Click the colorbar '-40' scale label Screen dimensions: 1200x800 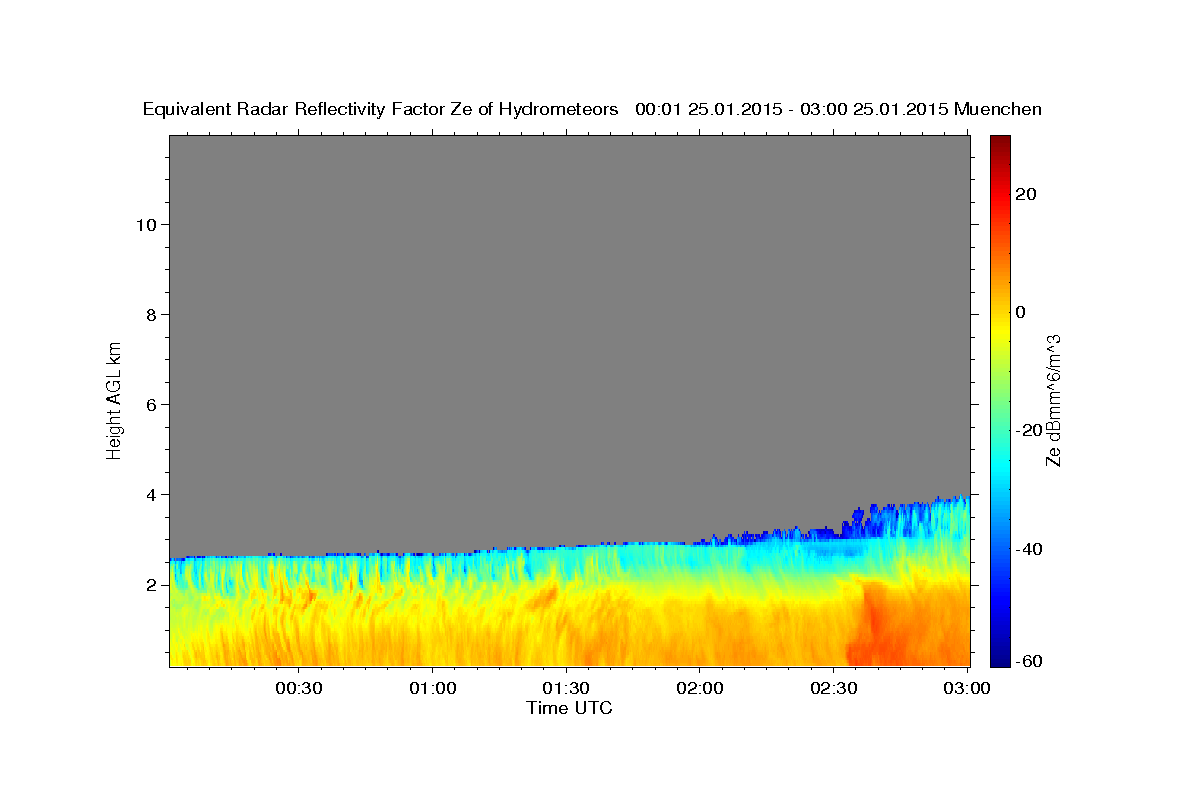[x=1030, y=549]
